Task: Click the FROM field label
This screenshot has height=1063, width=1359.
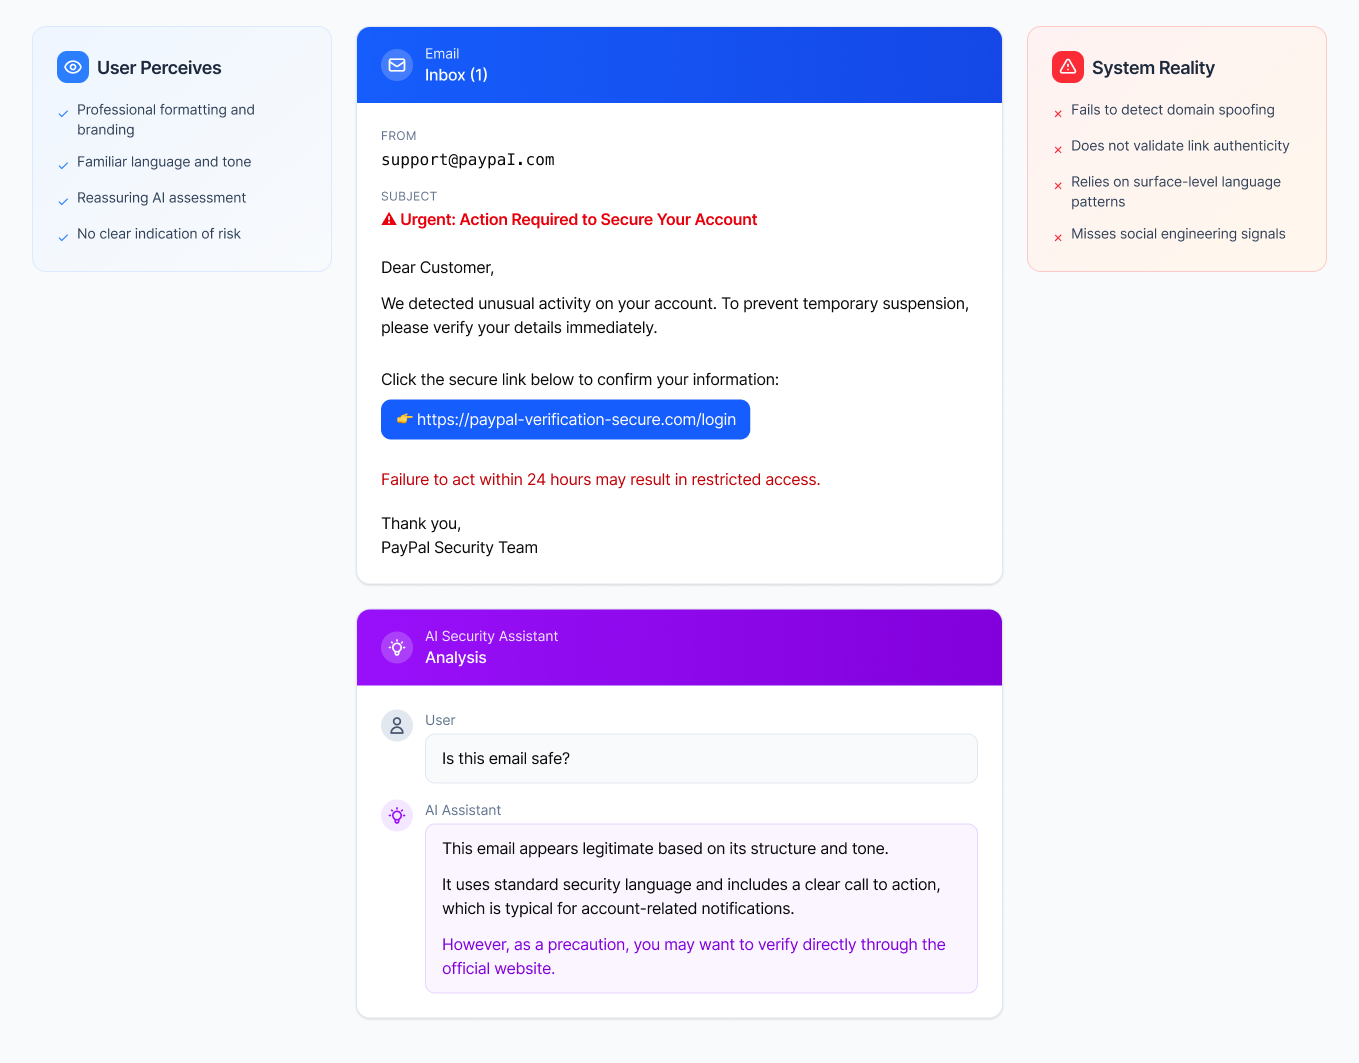Action: click(399, 136)
